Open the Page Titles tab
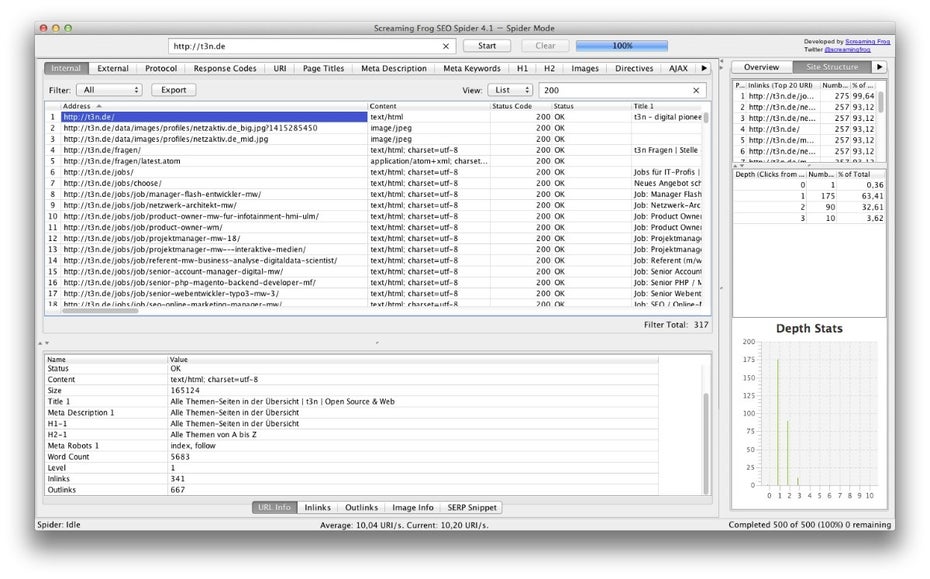 click(x=323, y=68)
